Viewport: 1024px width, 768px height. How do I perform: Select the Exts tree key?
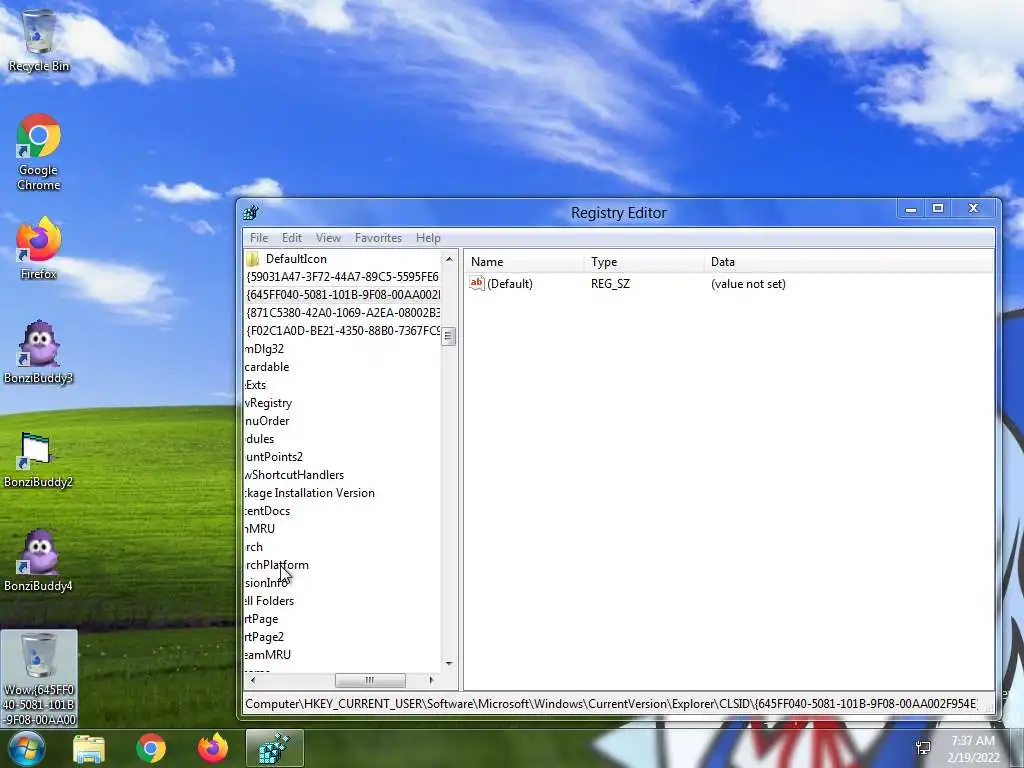[x=255, y=385]
